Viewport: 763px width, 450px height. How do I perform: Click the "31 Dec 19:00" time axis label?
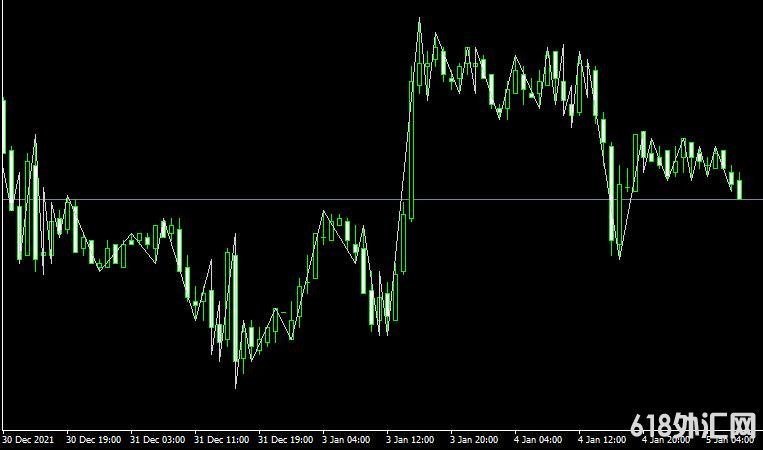pyautogui.click(x=286, y=440)
